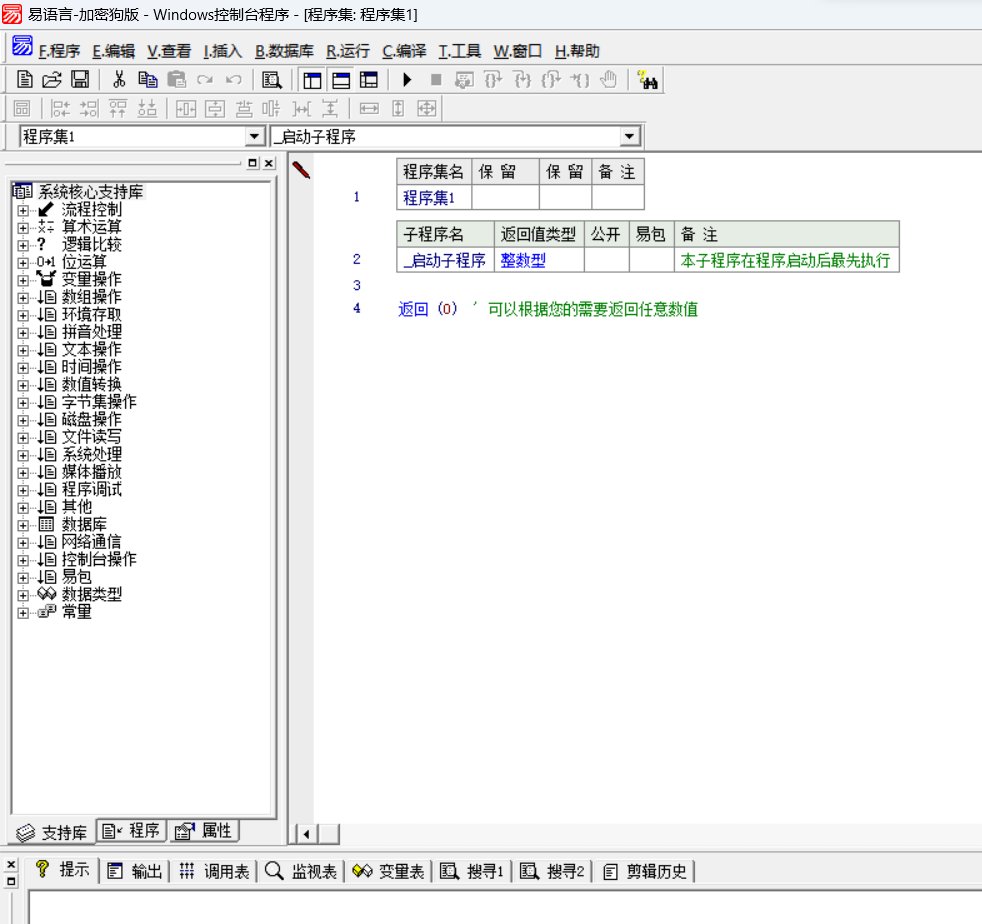Click the Cut scissors icon
The height and width of the screenshot is (924, 982).
[119, 80]
